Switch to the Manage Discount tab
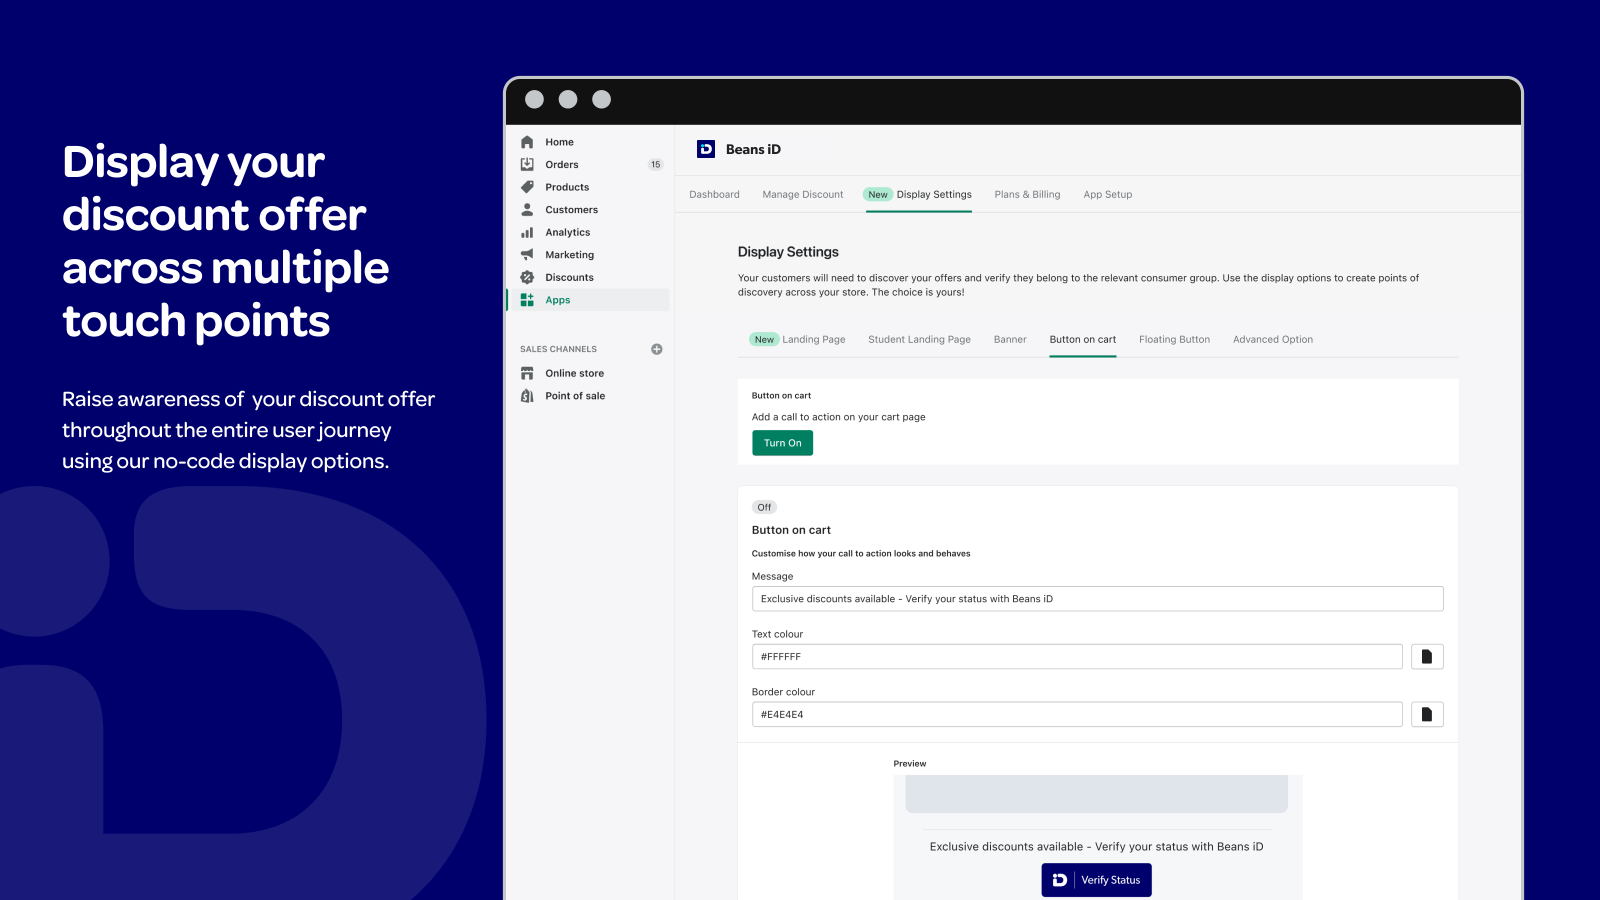 [x=802, y=195]
